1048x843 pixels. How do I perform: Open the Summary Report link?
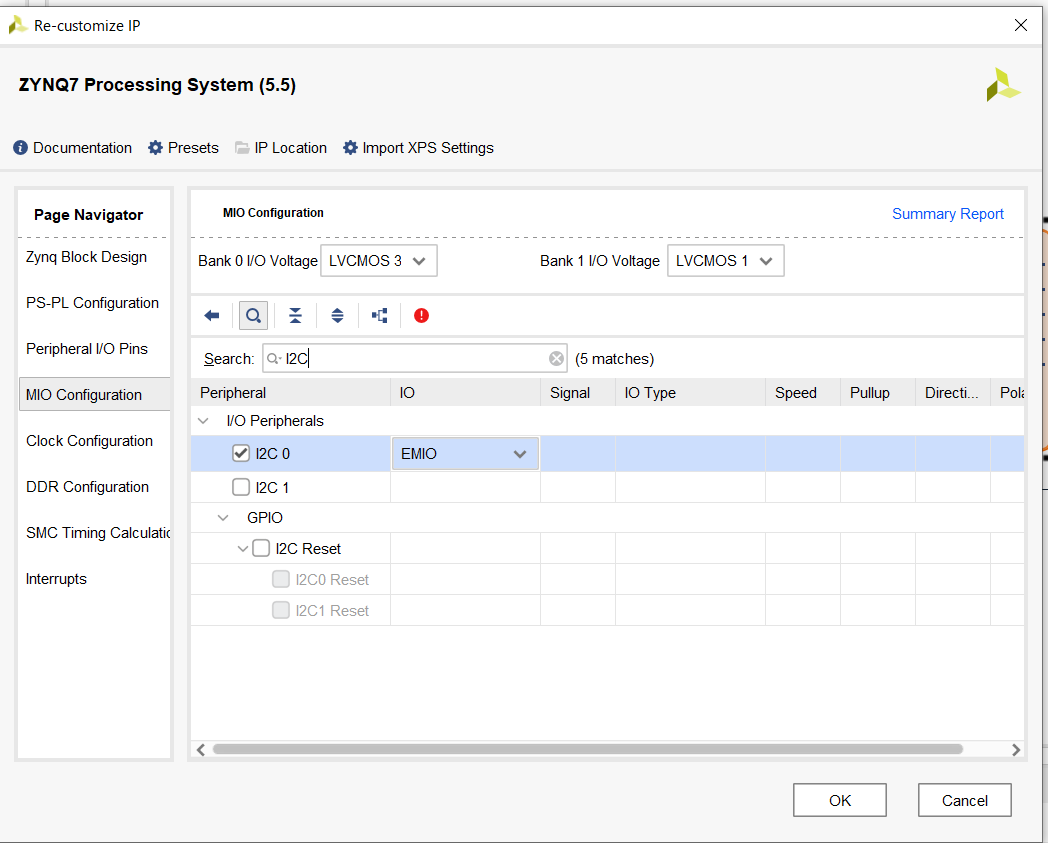coord(948,214)
